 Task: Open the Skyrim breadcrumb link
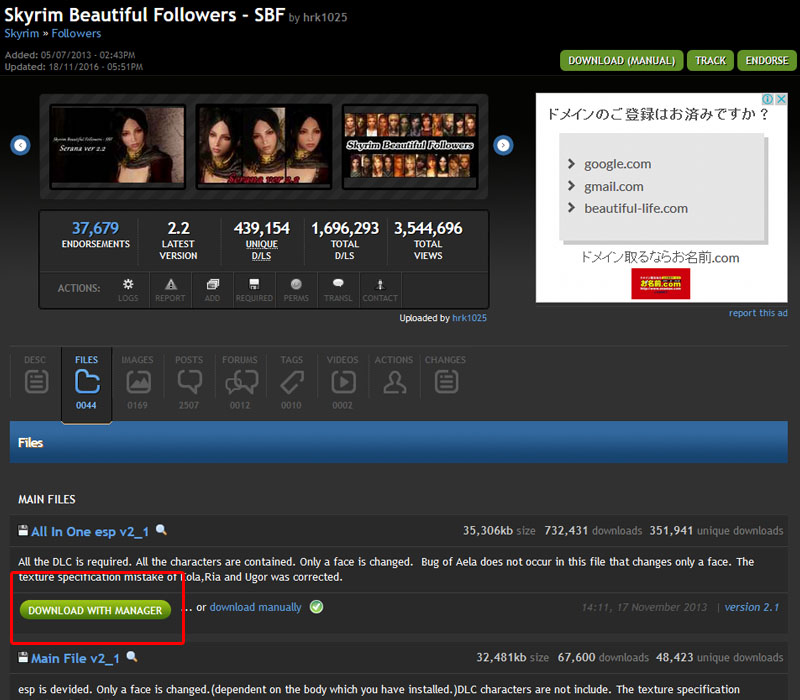point(21,34)
